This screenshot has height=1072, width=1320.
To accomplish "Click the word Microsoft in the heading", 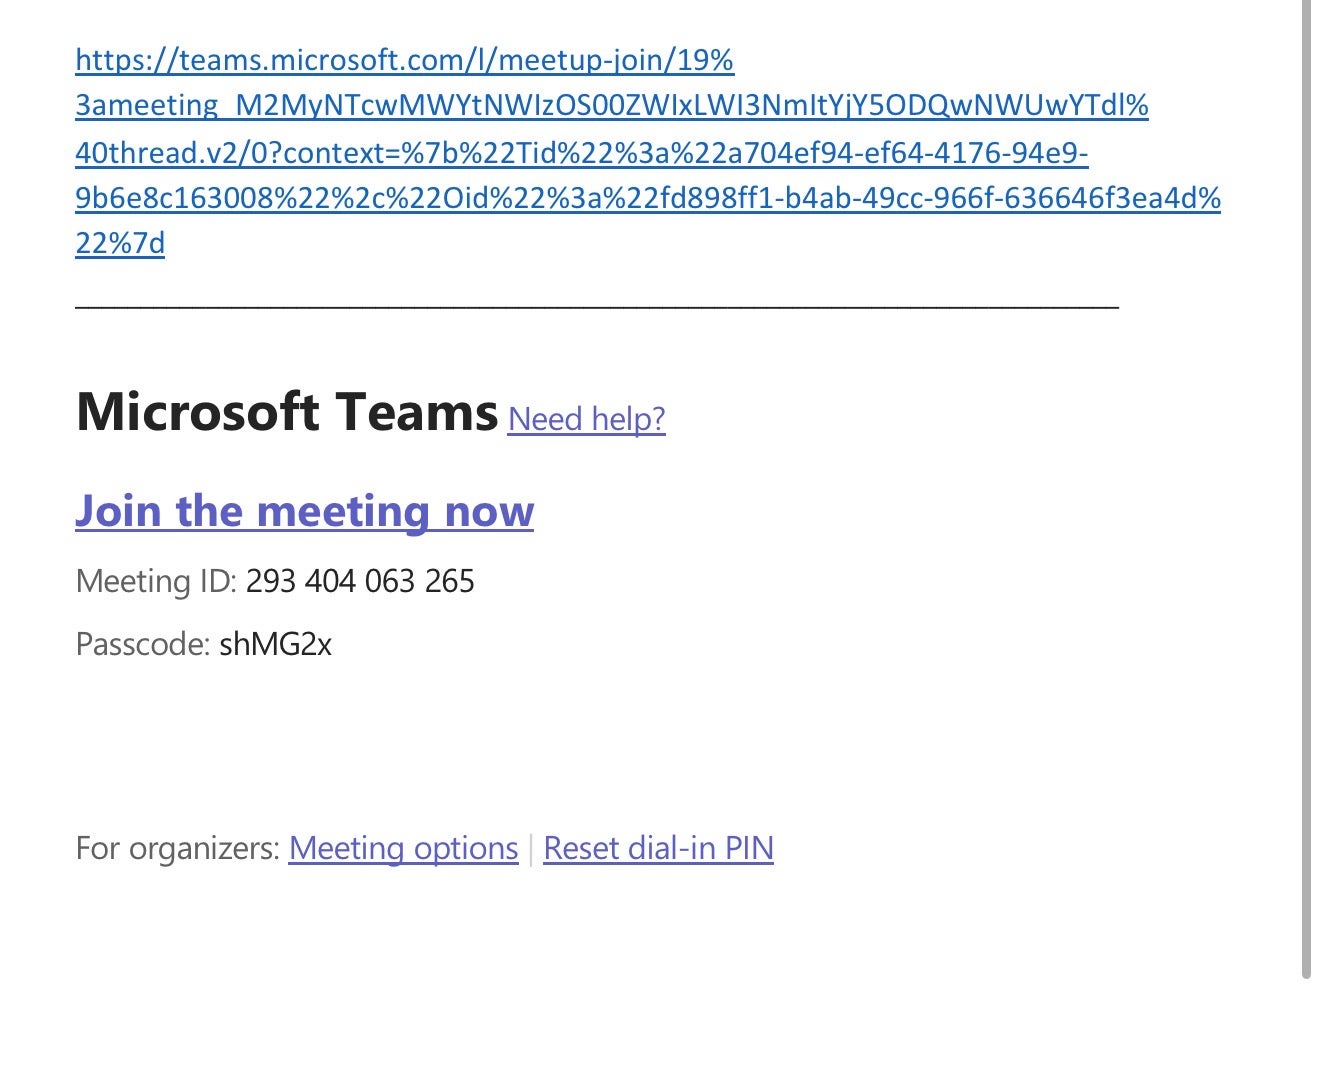I will tap(197, 412).
